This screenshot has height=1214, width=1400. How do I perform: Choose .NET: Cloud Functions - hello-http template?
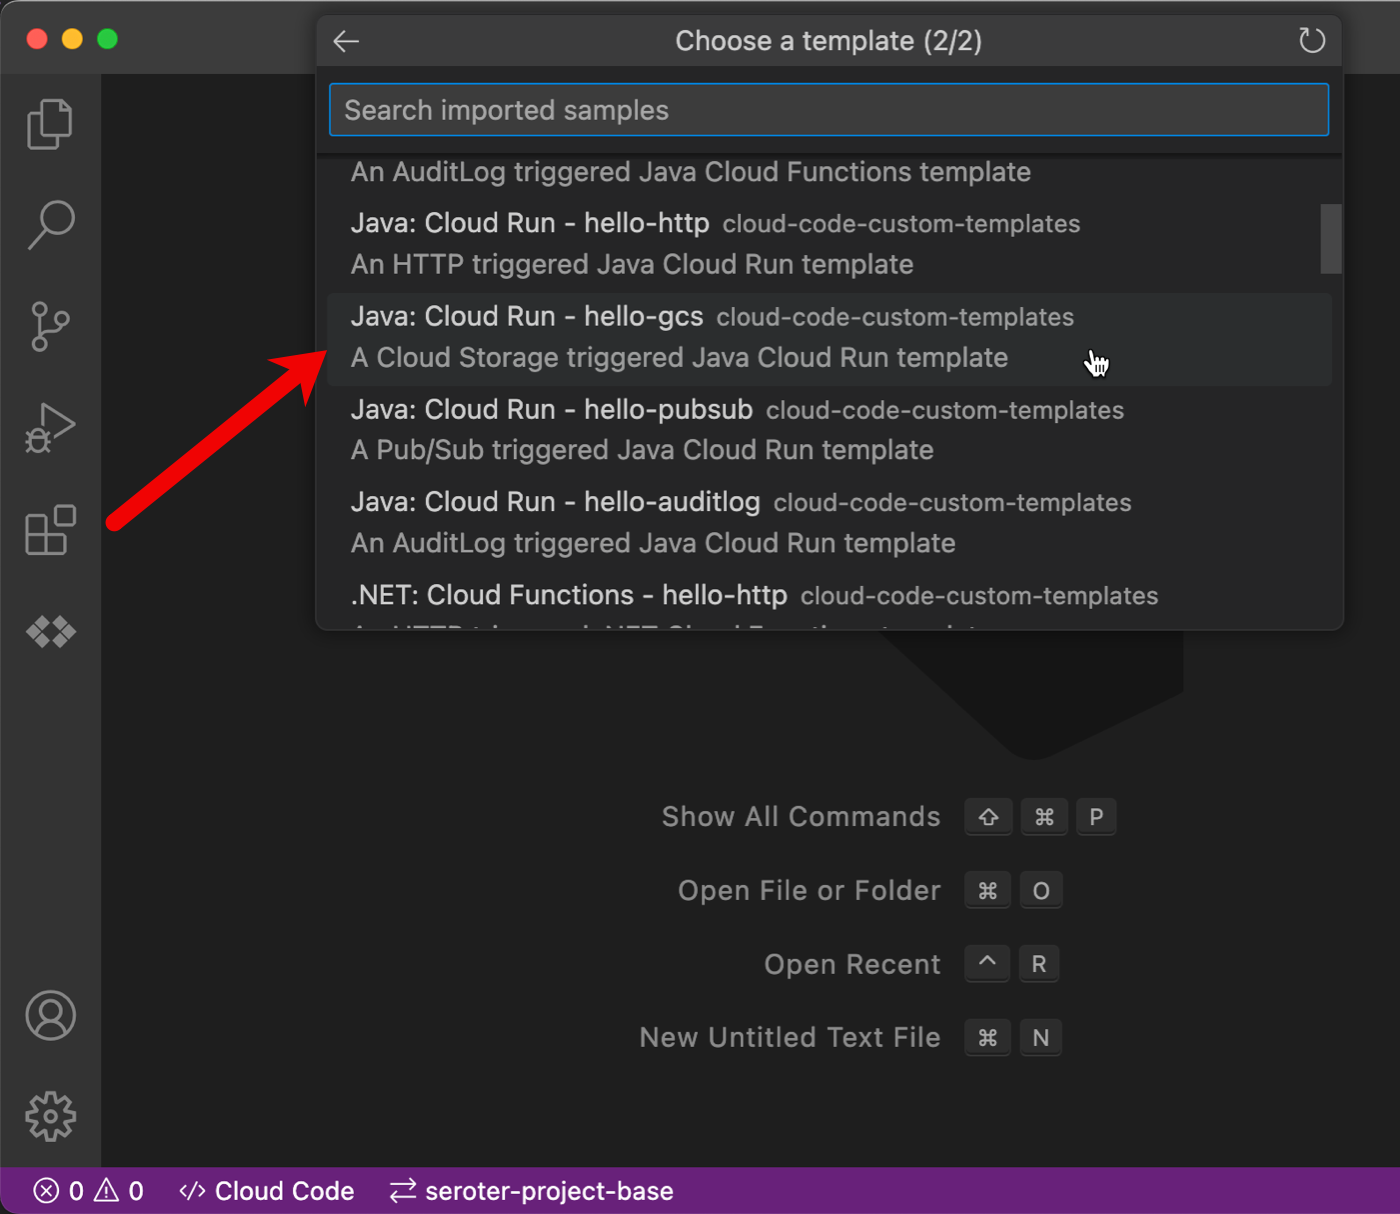754,597
